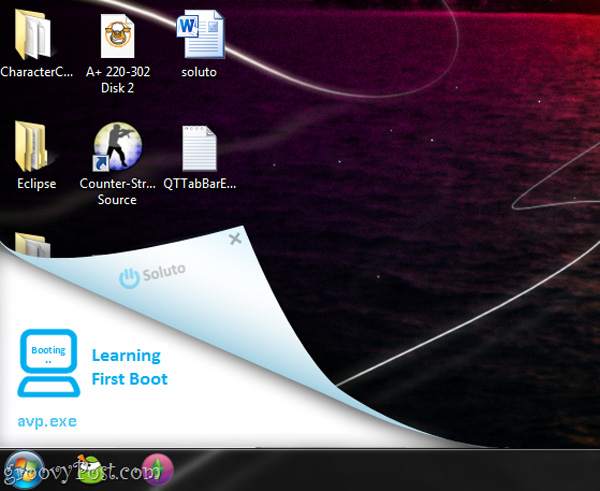Click the Soluto brand name text
Screen dimensions: 600x491
(163, 272)
